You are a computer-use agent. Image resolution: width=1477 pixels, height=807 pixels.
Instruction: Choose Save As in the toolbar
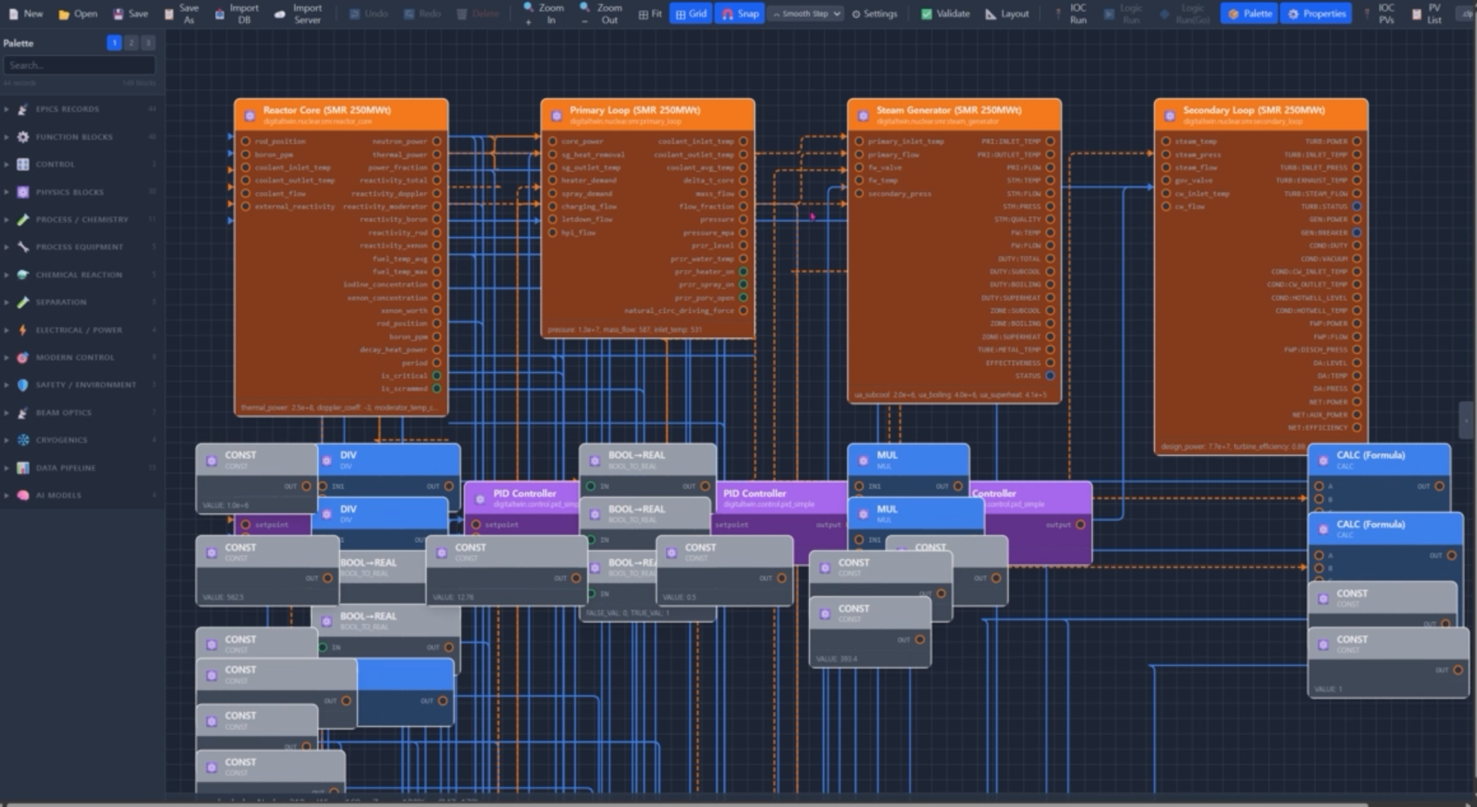(182, 14)
